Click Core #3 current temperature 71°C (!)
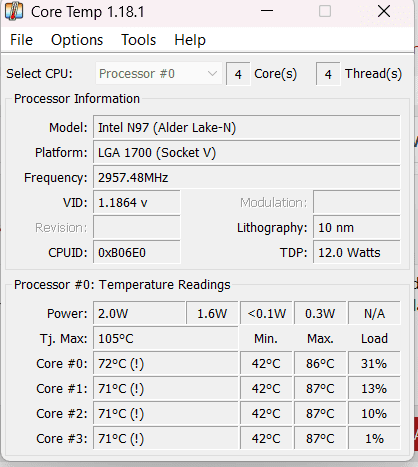This screenshot has height=467, width=418. (166, 439)
